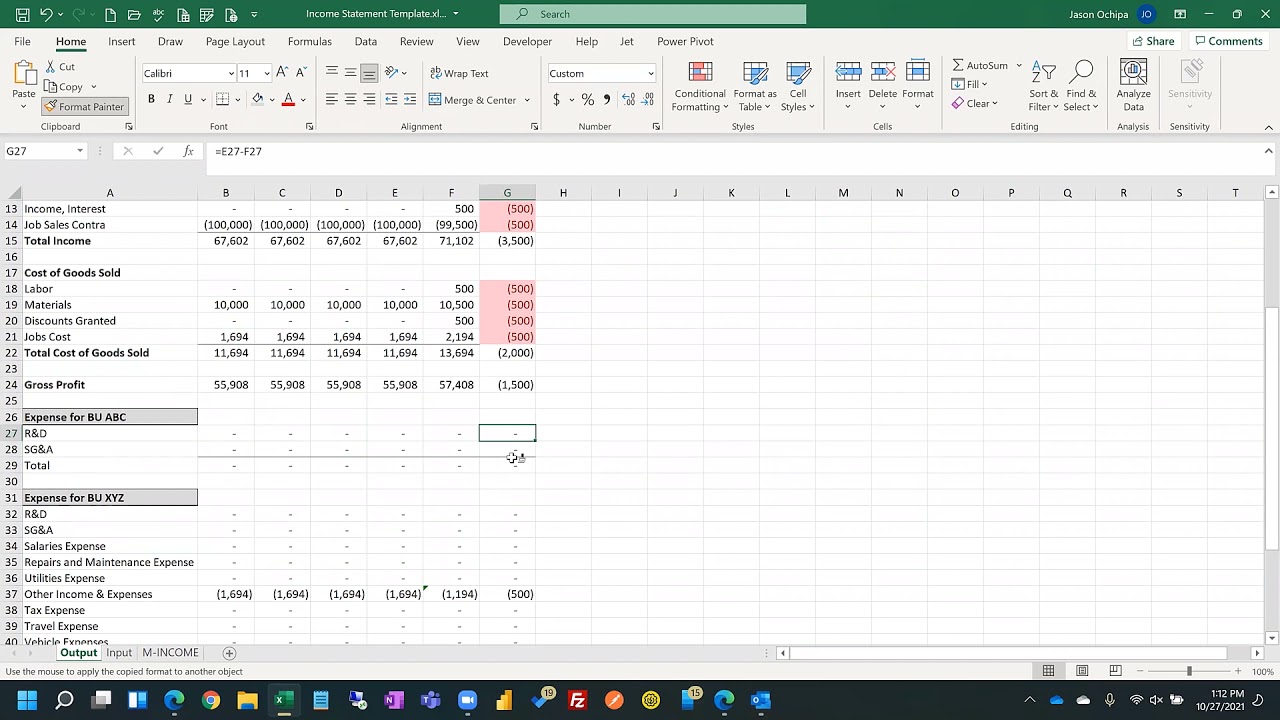The image size is (1280, 720).
Task: Increase the font size
Action: (x=282, y=73)
